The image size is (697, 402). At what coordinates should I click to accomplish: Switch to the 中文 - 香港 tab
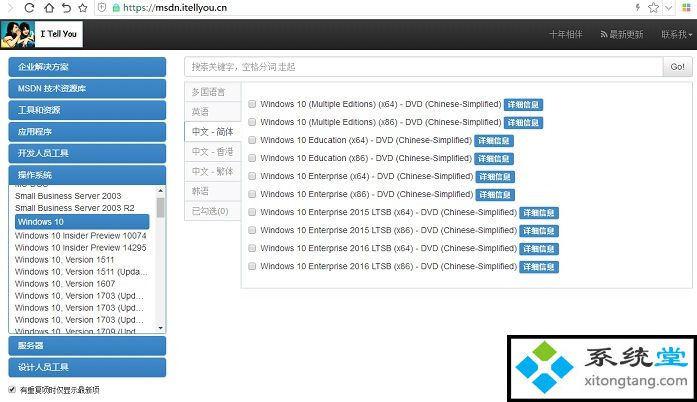[x=213, y=152]
